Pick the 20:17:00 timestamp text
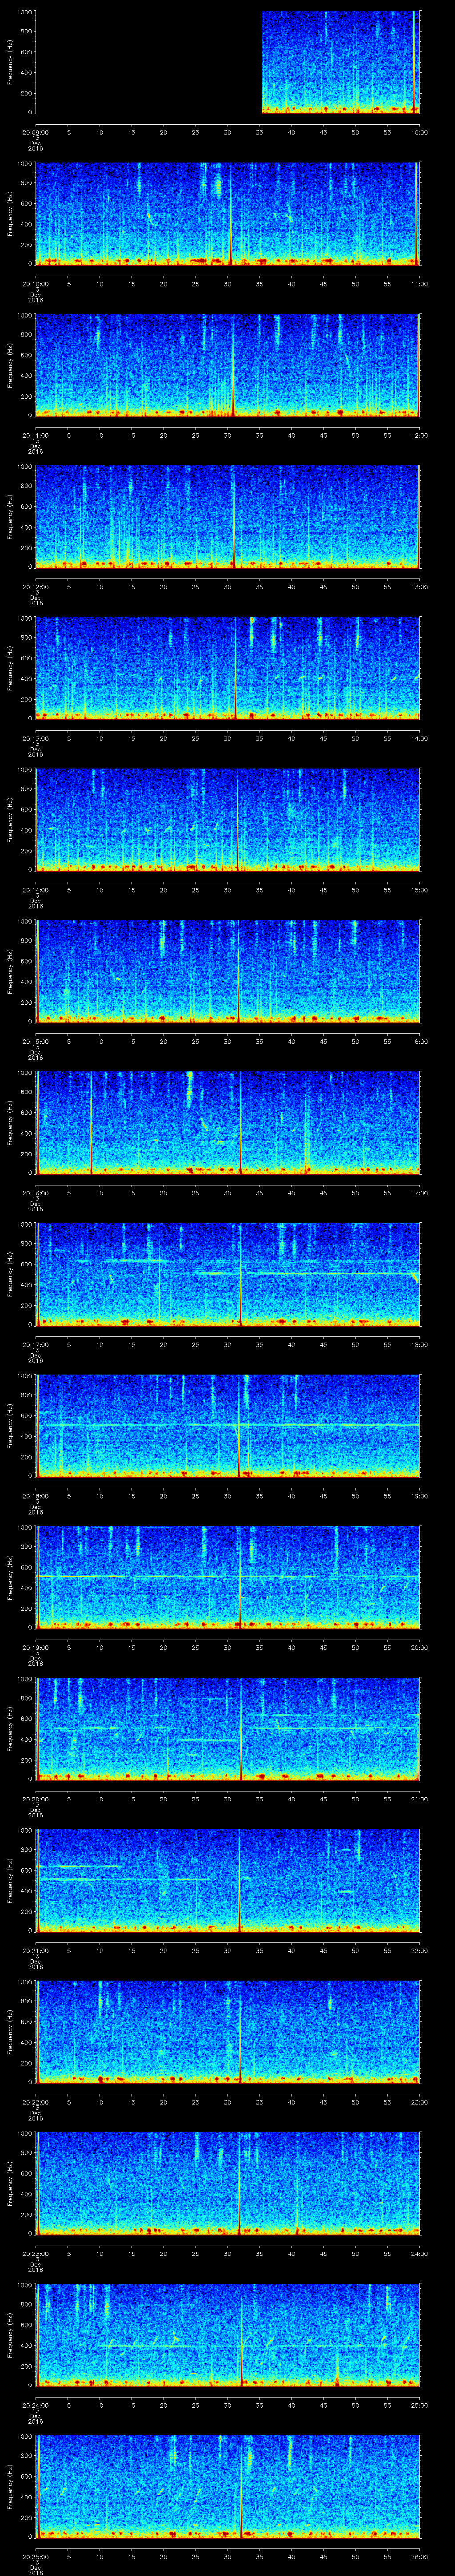Screen dimensions: 455x2576 click(35, 1344)
